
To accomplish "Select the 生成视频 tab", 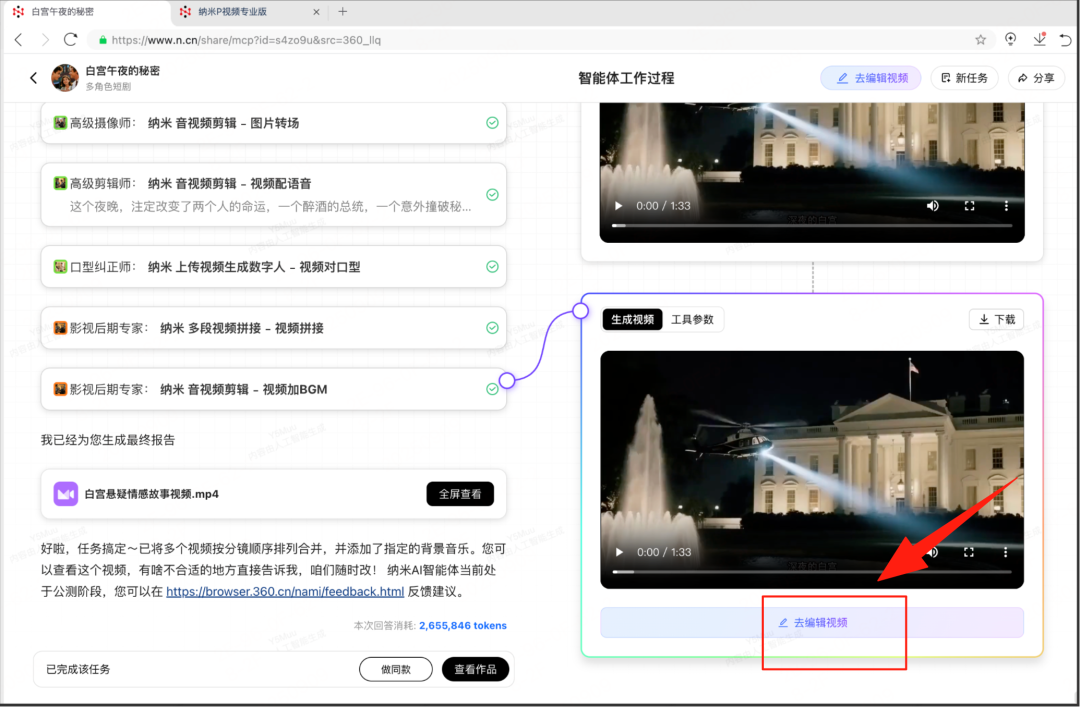I will pyautogui.click(x=632, y=319).
